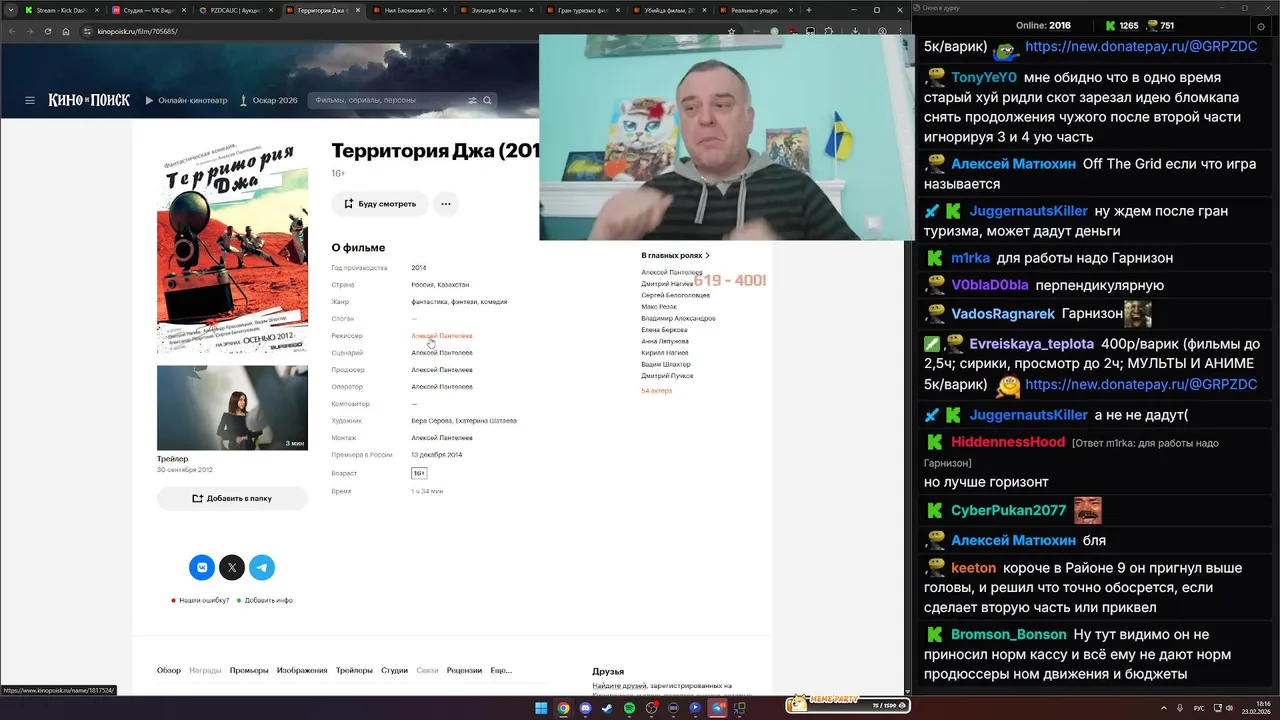Open the Изображения section tab
Screen dimensions: 1280x720
coord(302,670)
